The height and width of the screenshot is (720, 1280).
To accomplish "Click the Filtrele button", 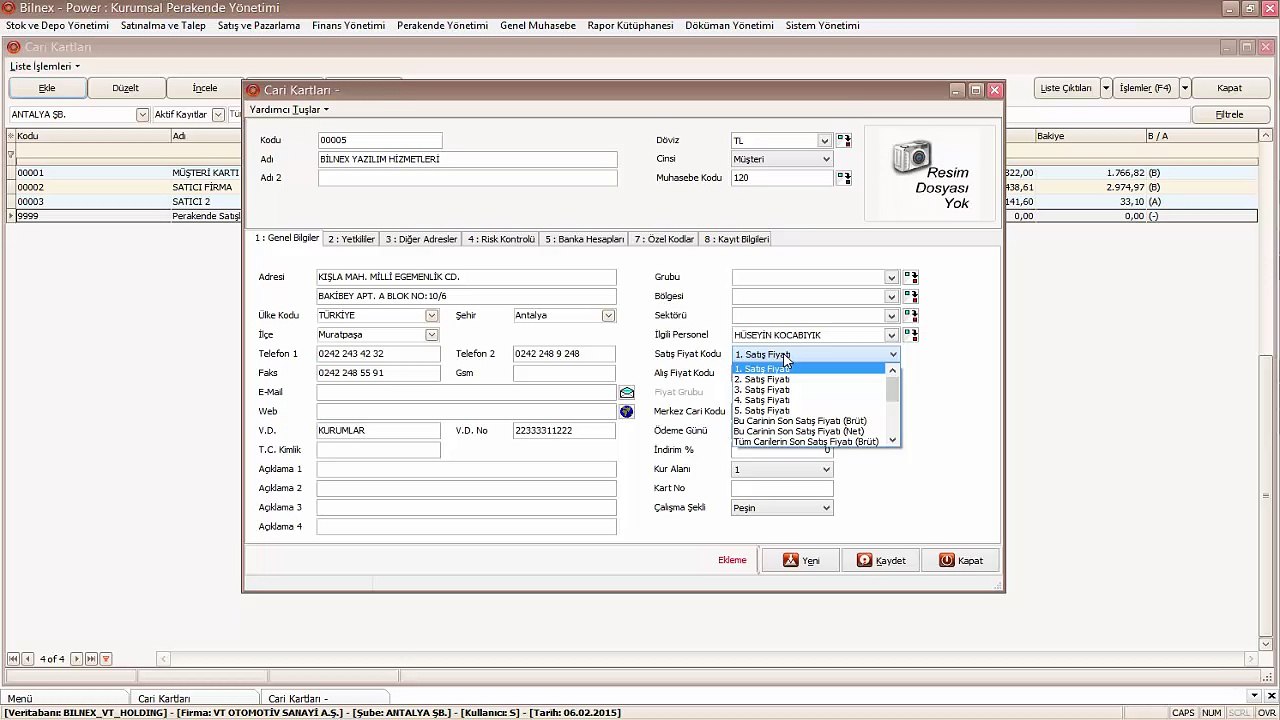I will coord(1230,114).
